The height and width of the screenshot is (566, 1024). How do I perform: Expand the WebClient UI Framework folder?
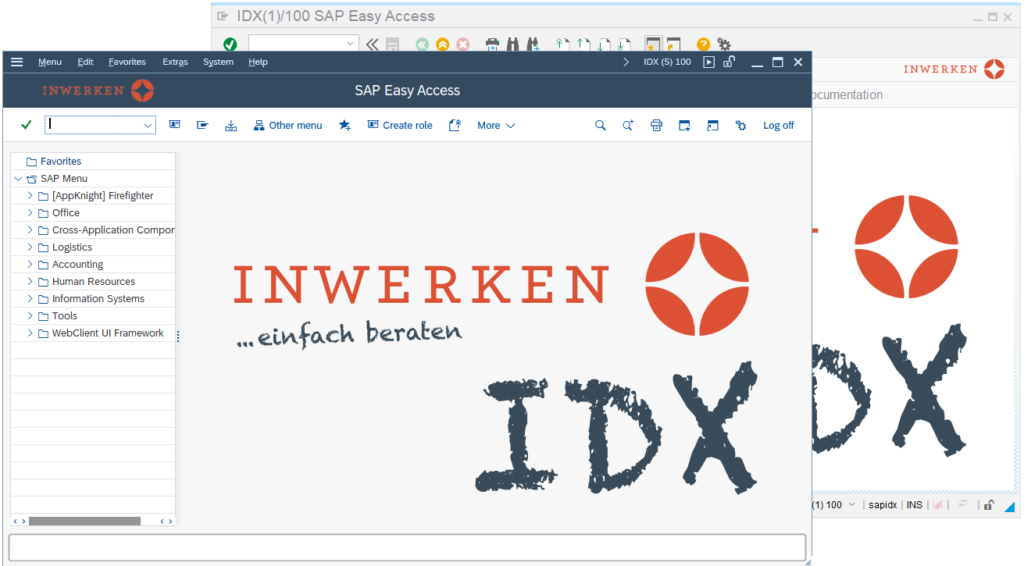click(30, 332)
